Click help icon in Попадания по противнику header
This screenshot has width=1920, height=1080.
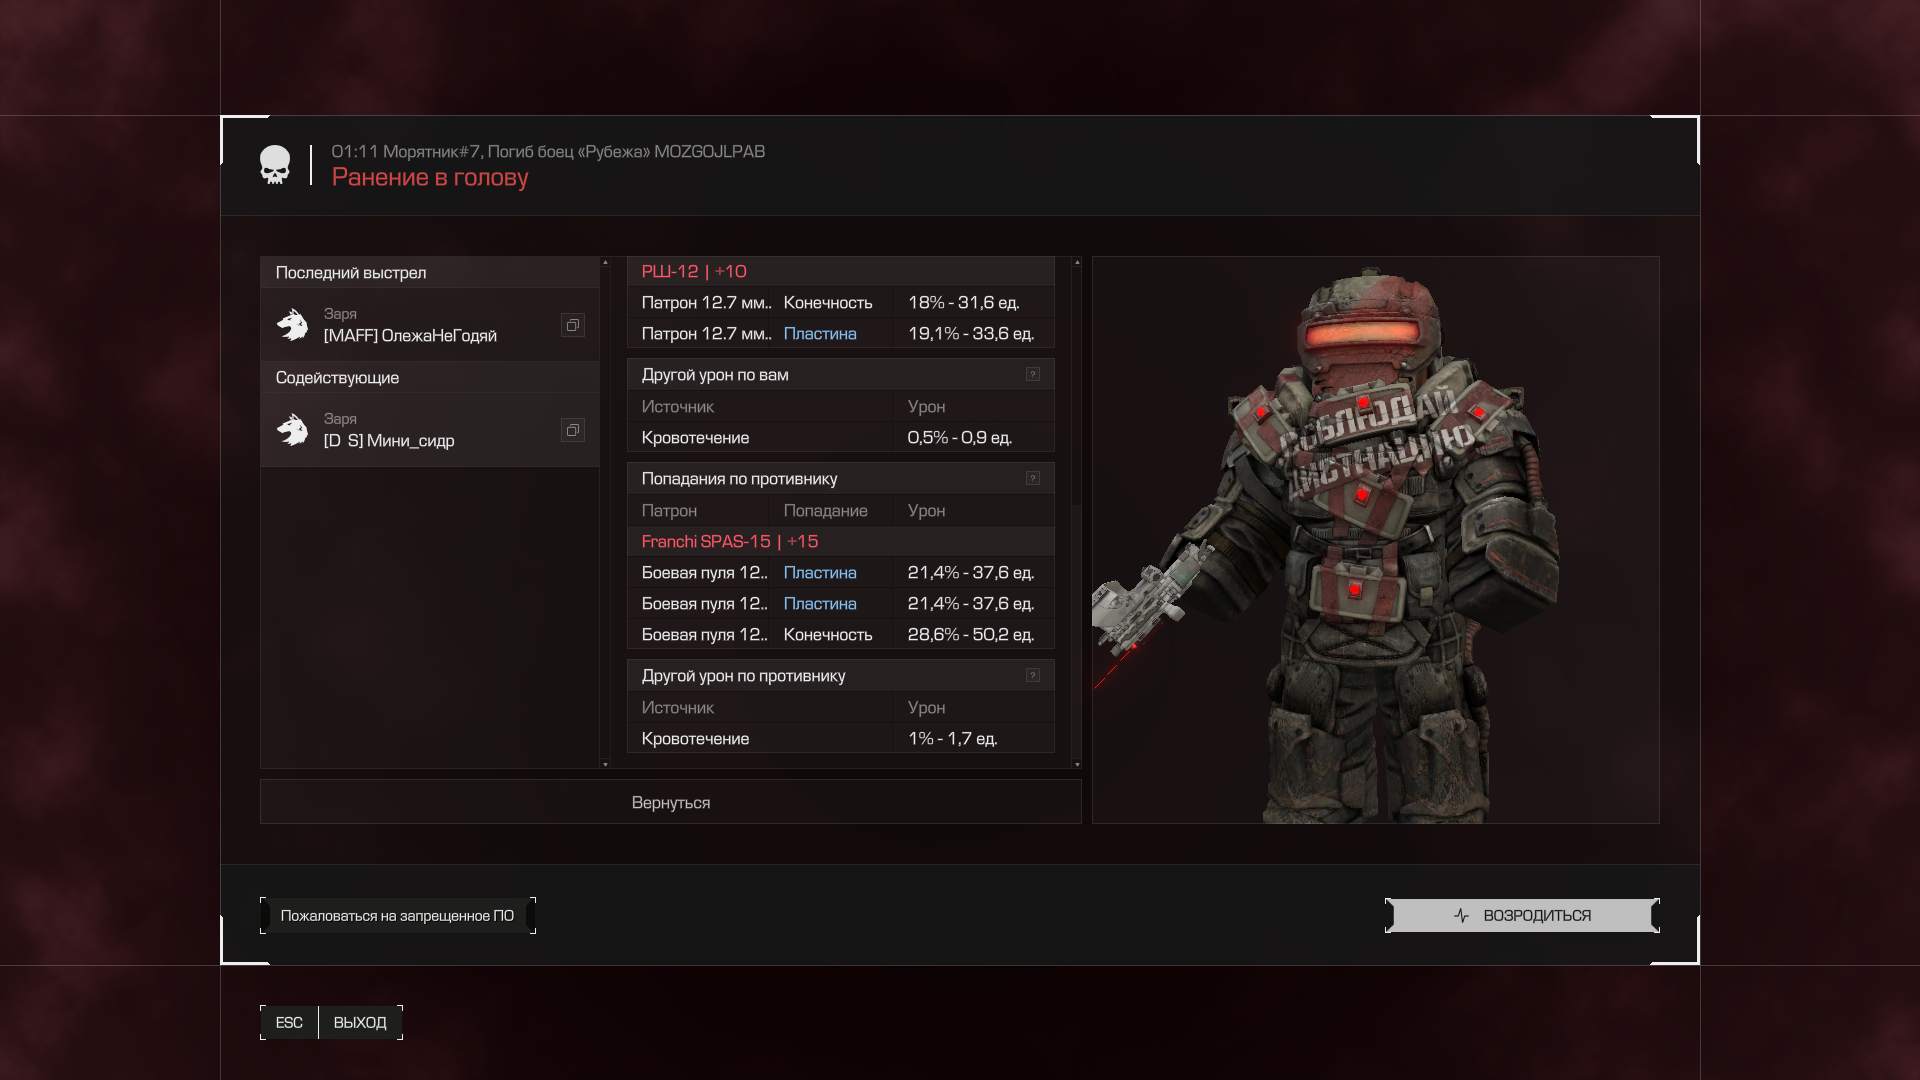tap(1032, 478)
